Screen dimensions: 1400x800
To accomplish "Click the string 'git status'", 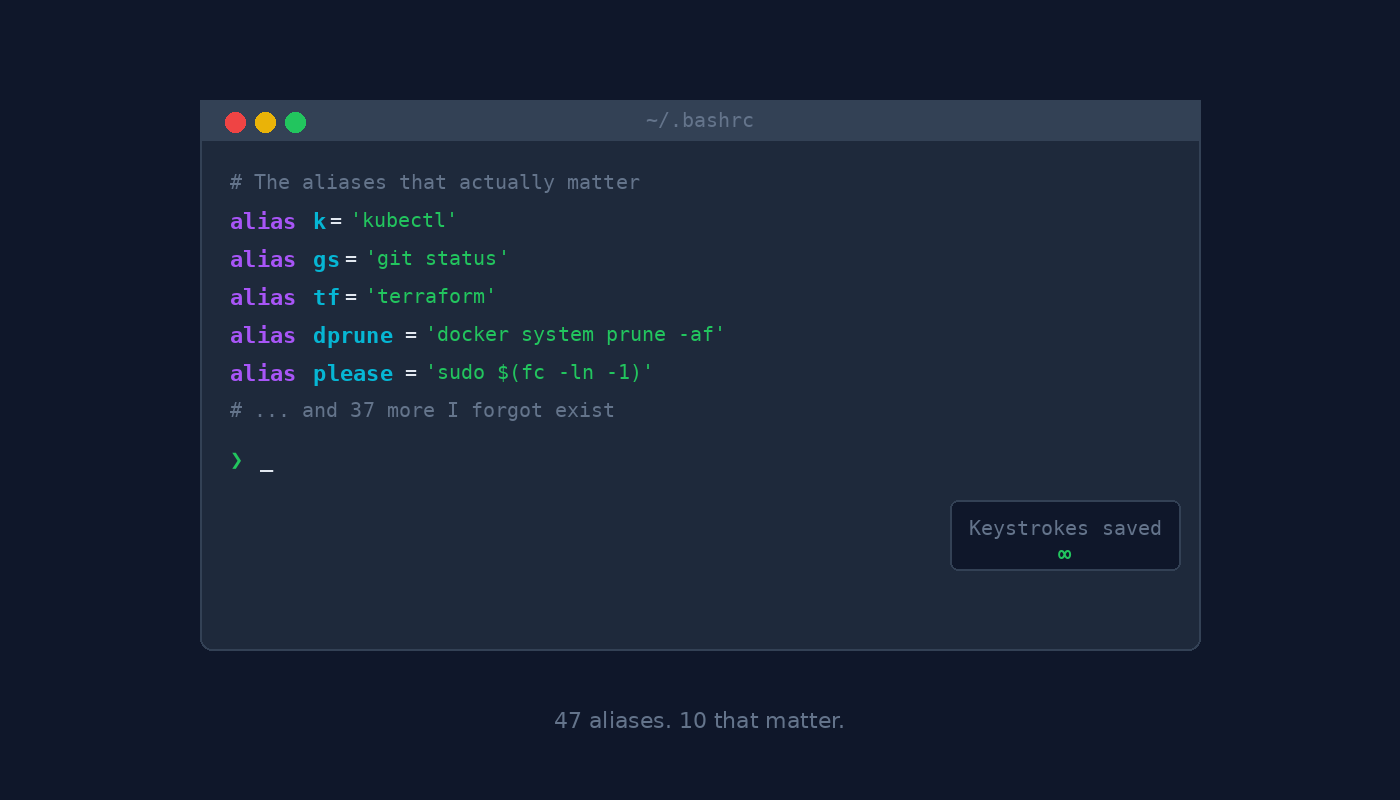I will click(x=437, y=258).
